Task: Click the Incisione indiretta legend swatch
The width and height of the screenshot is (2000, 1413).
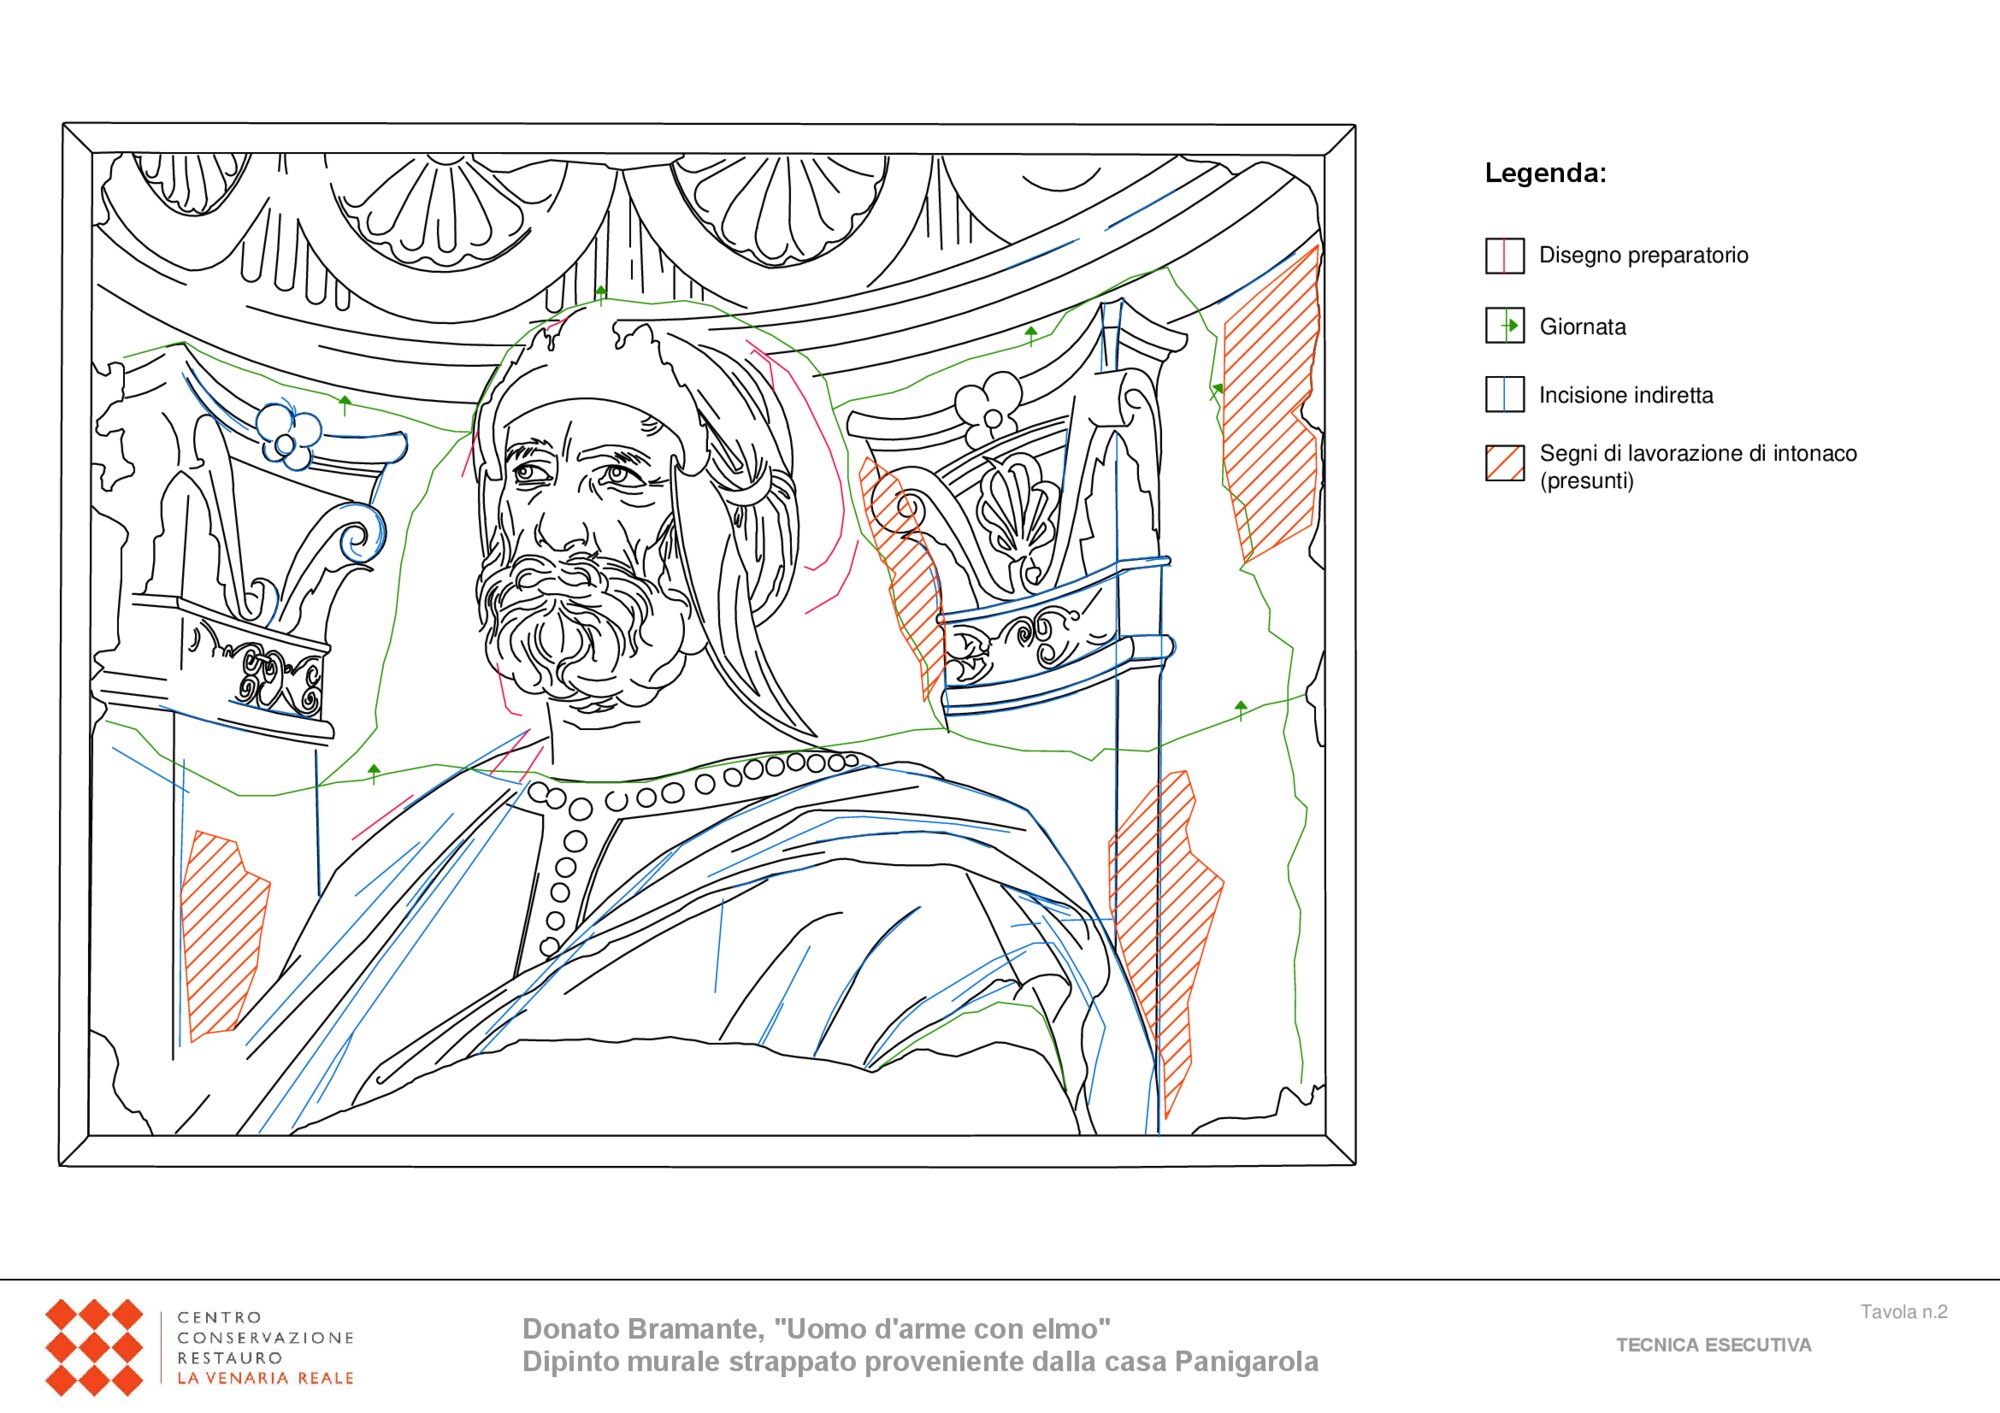Action: coord(1505,394)
